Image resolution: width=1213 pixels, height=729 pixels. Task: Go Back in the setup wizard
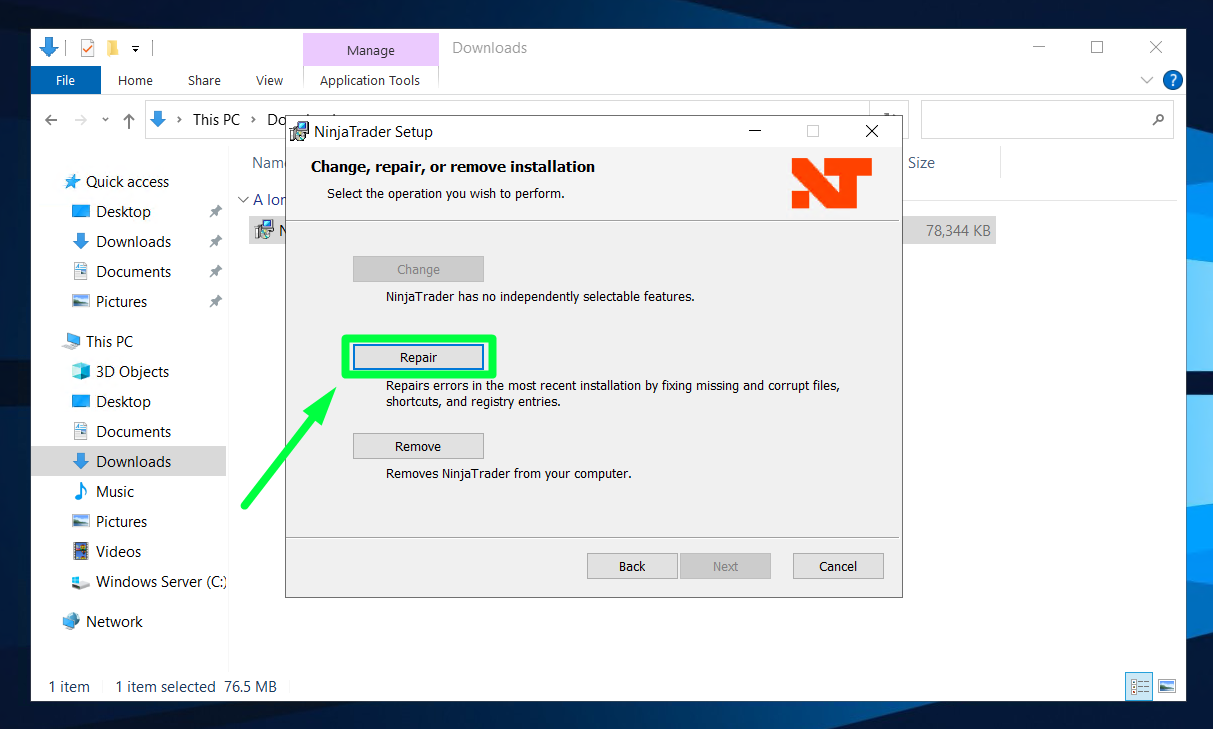coord(632,566)
